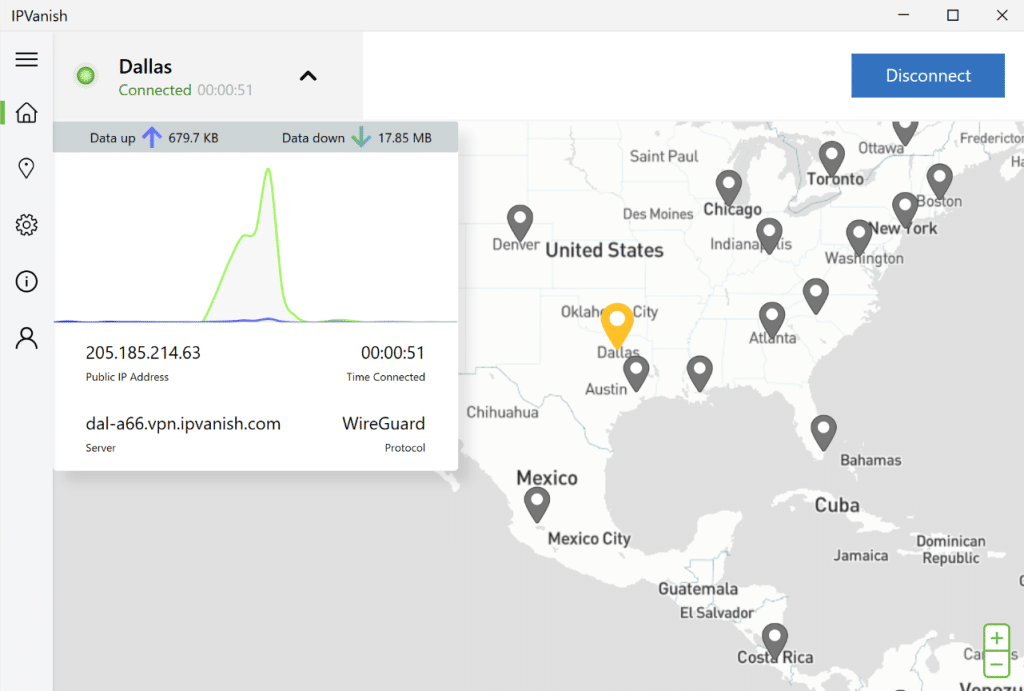Click the Des Moines map label
The image size is (1024, 691).
(658, 214)
